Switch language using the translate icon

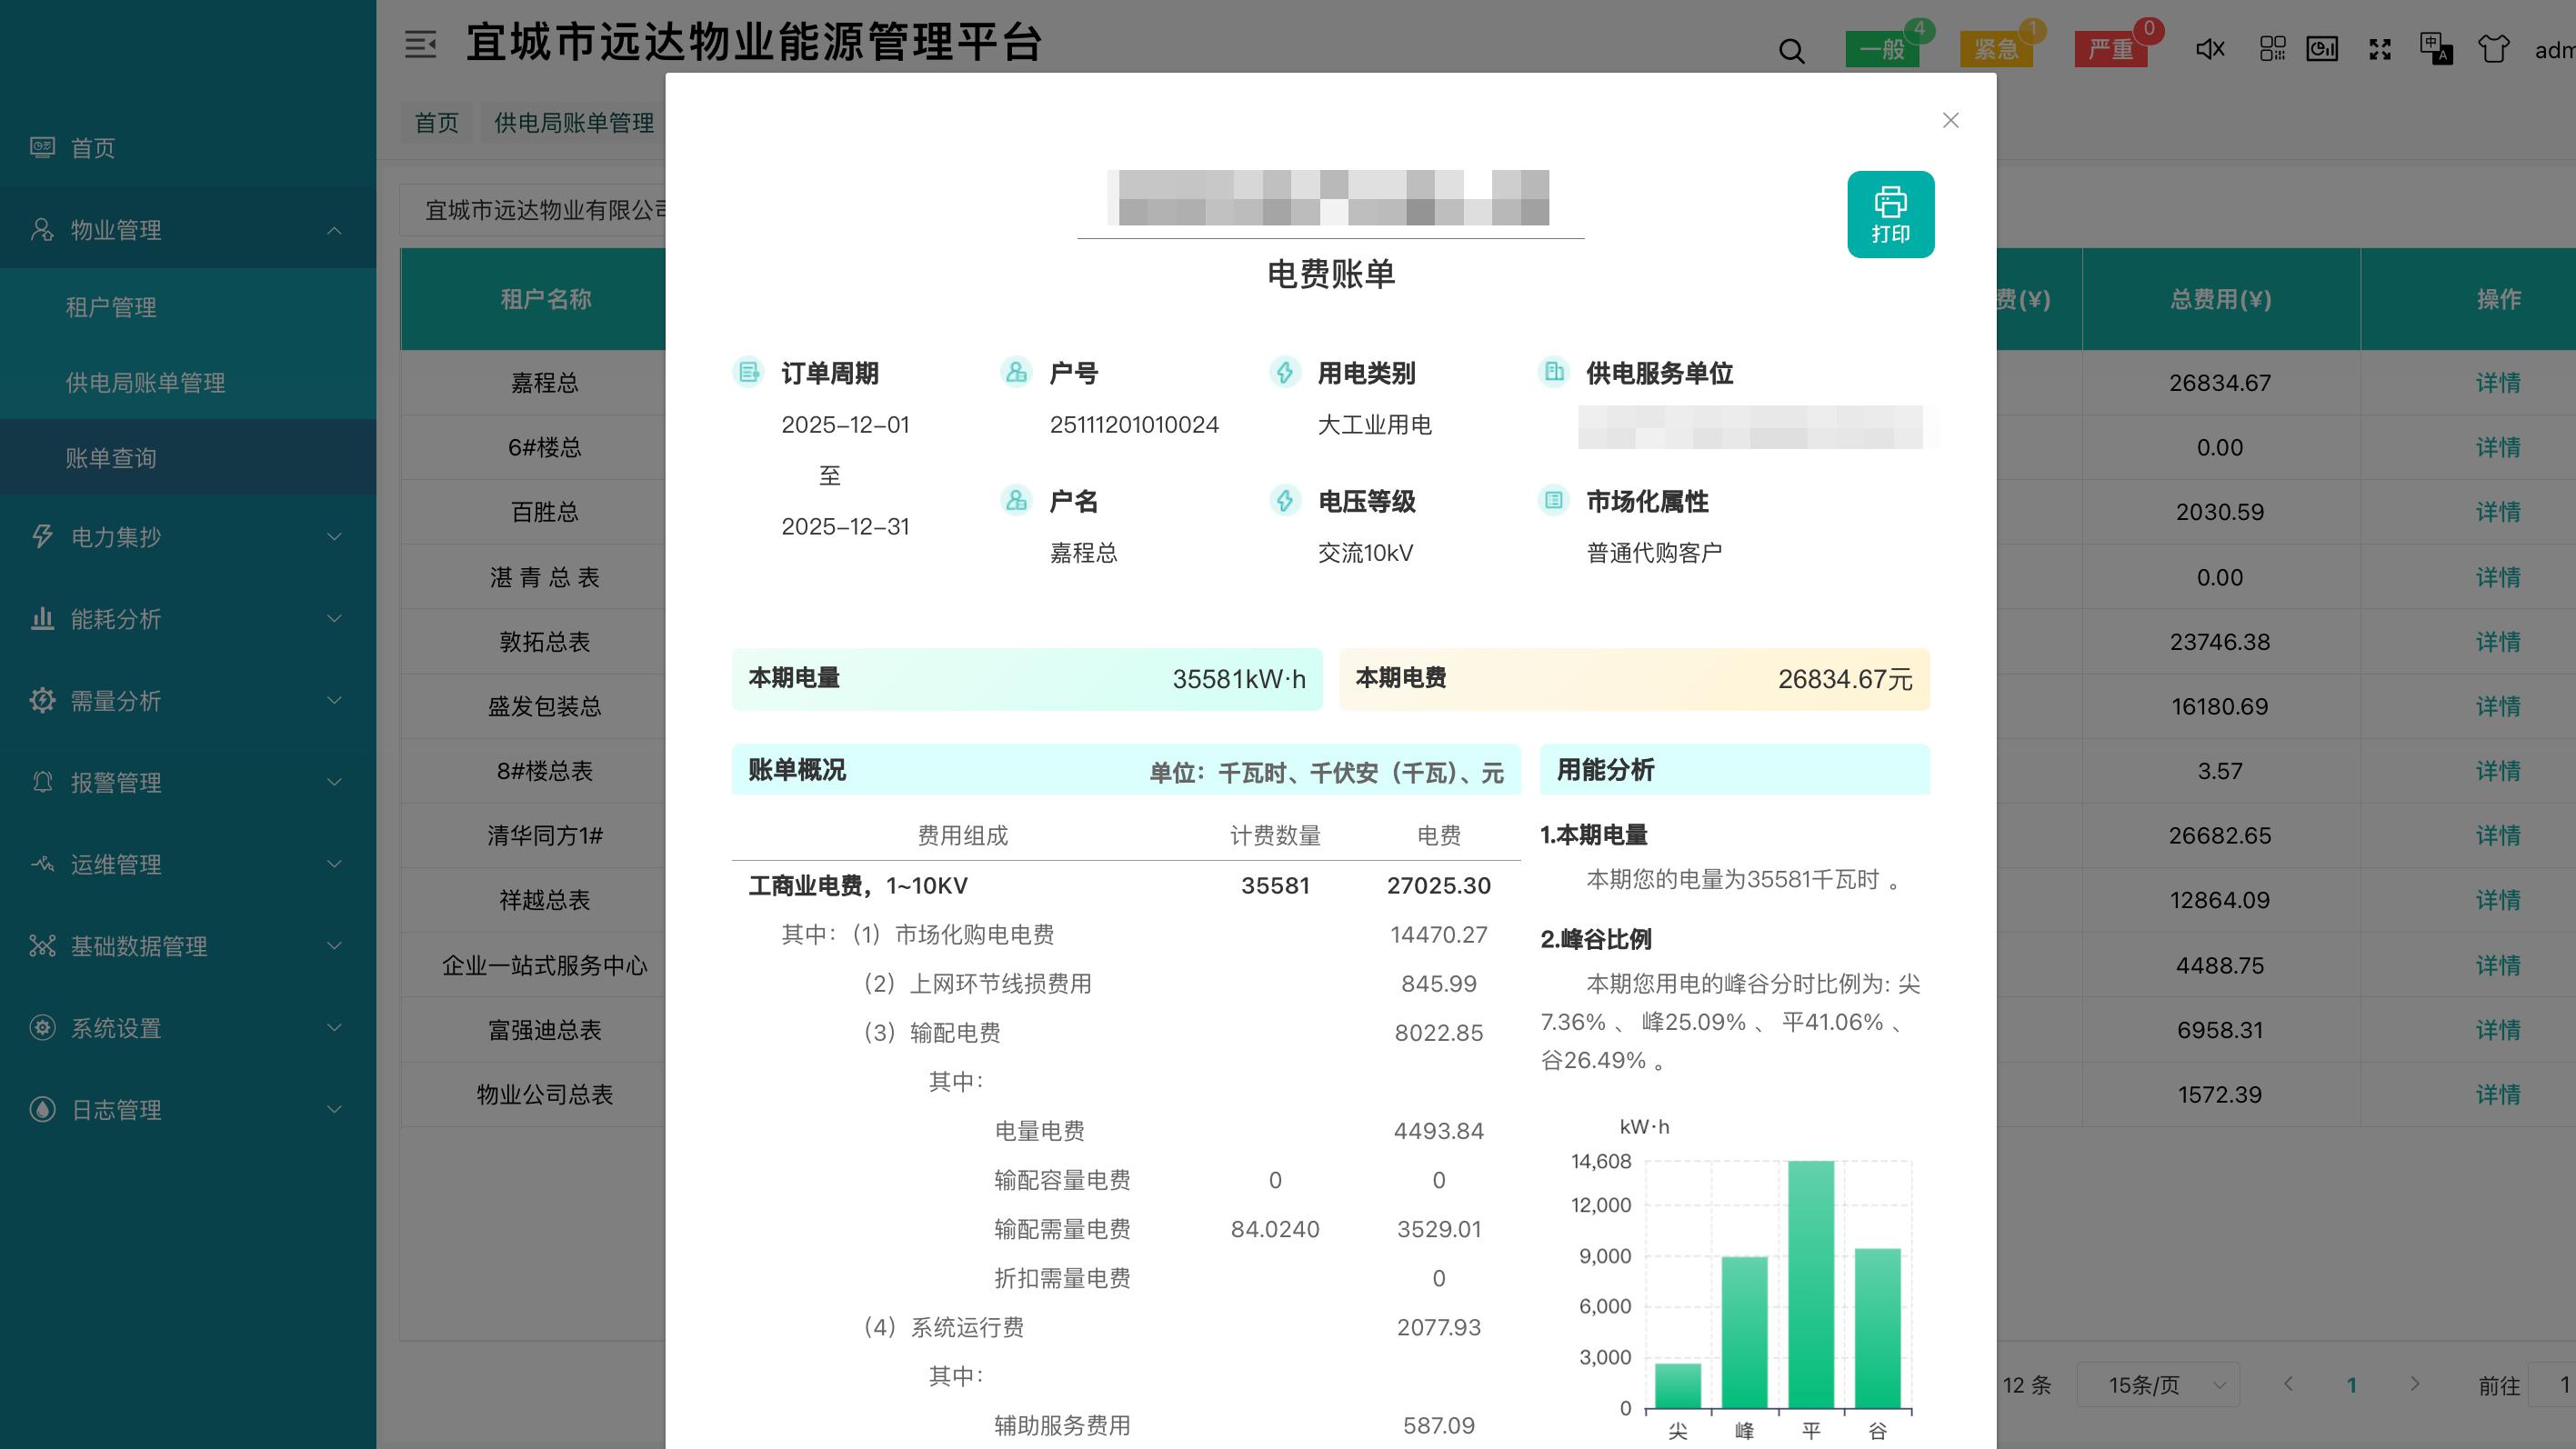pos(2437,48)
